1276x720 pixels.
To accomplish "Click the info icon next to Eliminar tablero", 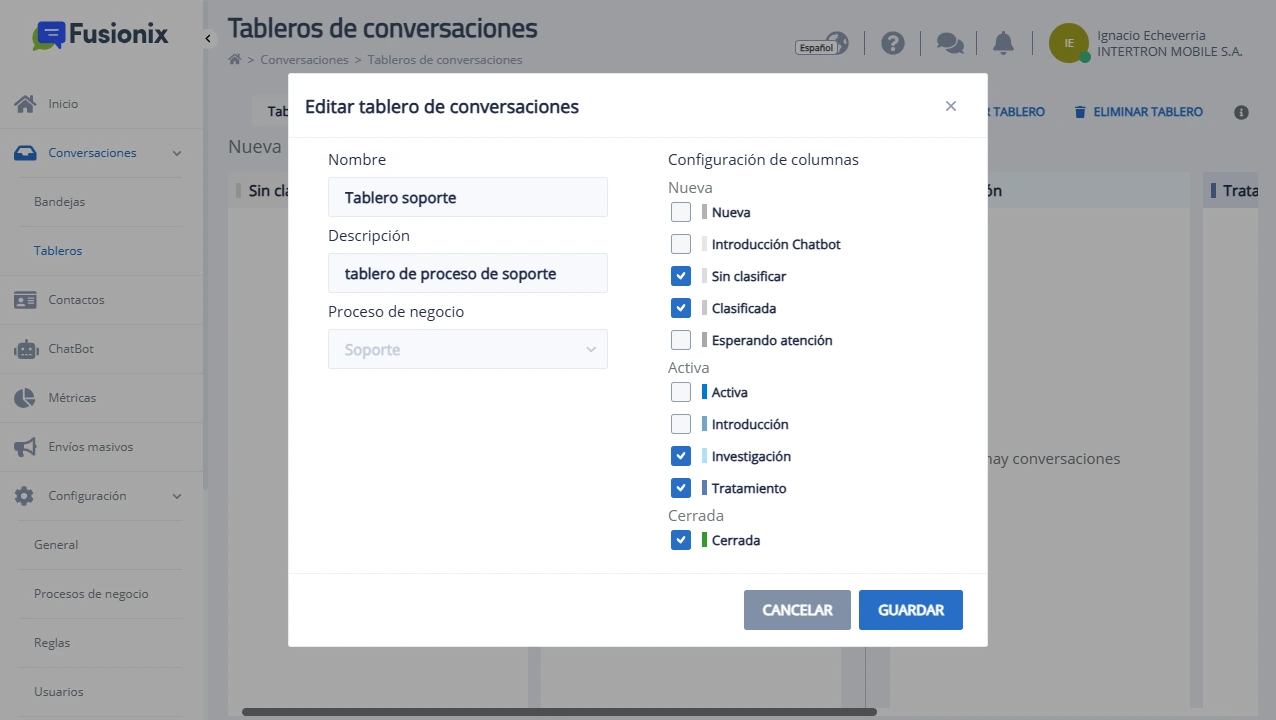I will click(1242, 112).
